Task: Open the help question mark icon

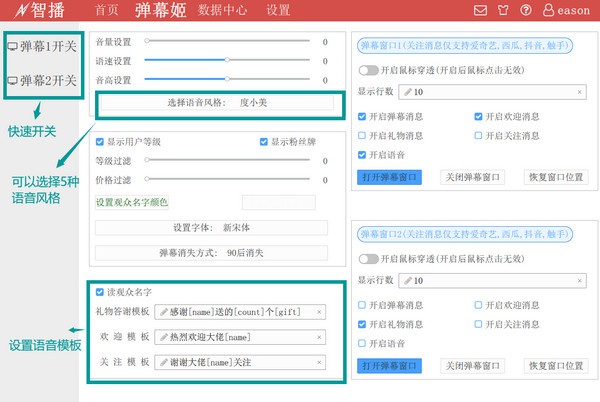Action: [526, 11]
